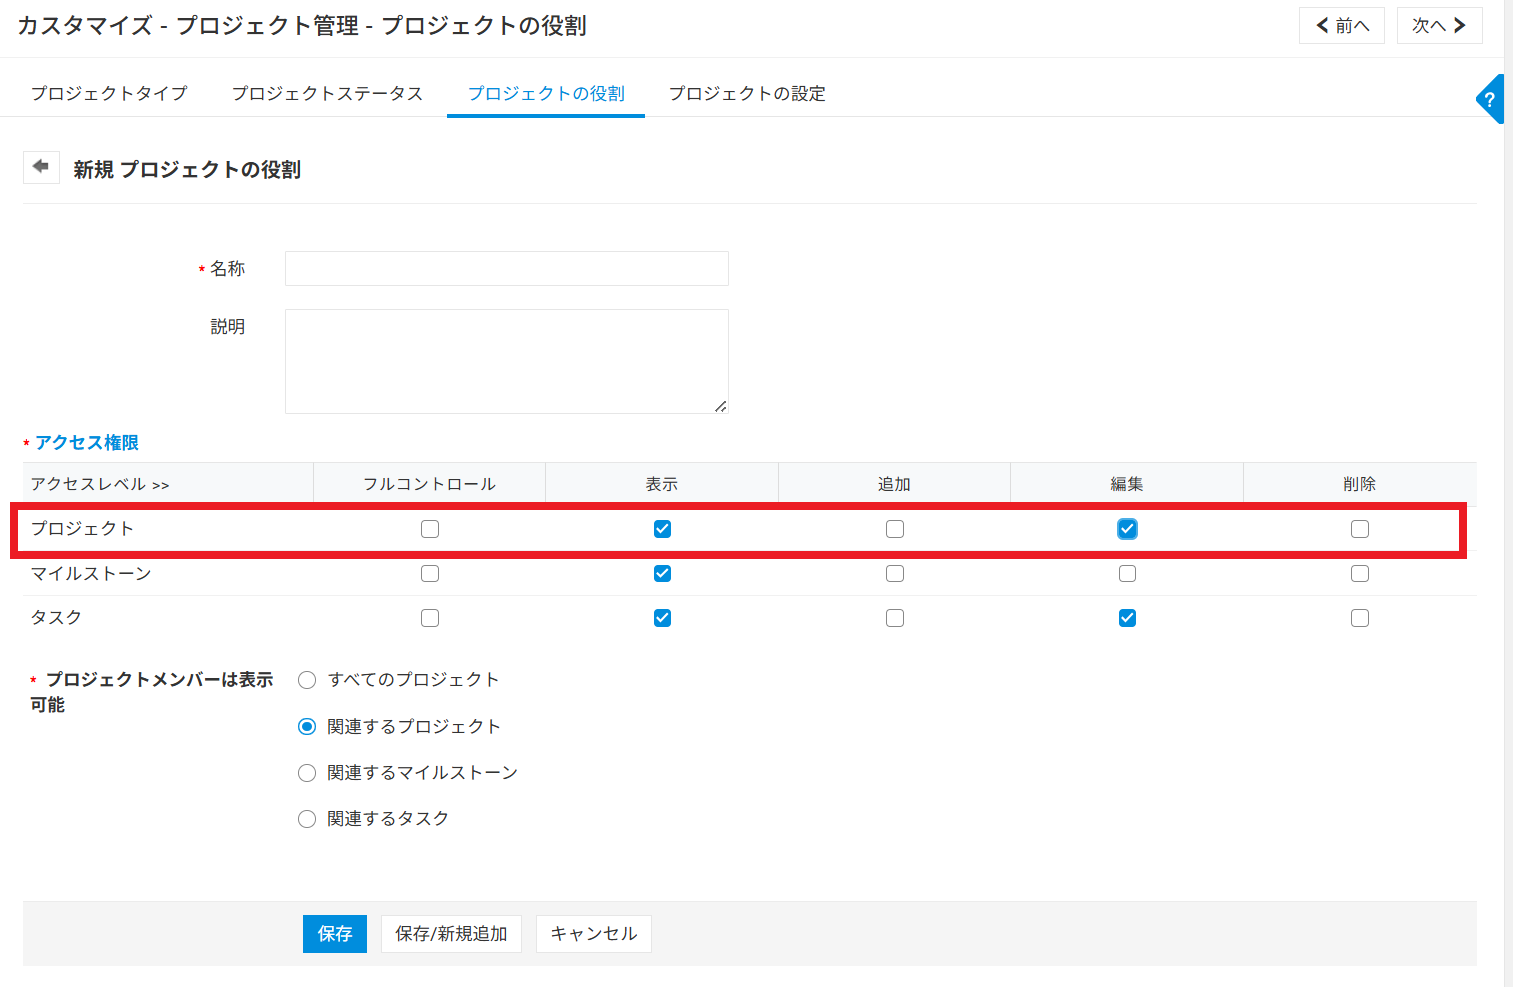Select the 関連するタスク radio option
Viewport: 1513px width, 987px height.
(307, 819)
